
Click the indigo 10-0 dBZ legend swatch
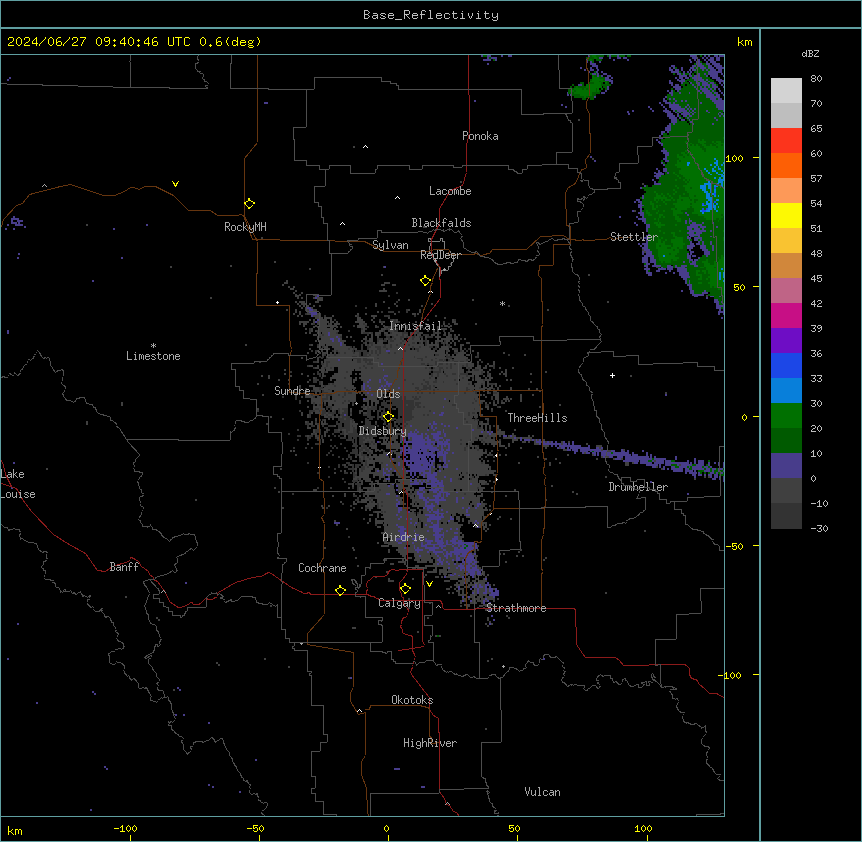[x=786, y=466]
